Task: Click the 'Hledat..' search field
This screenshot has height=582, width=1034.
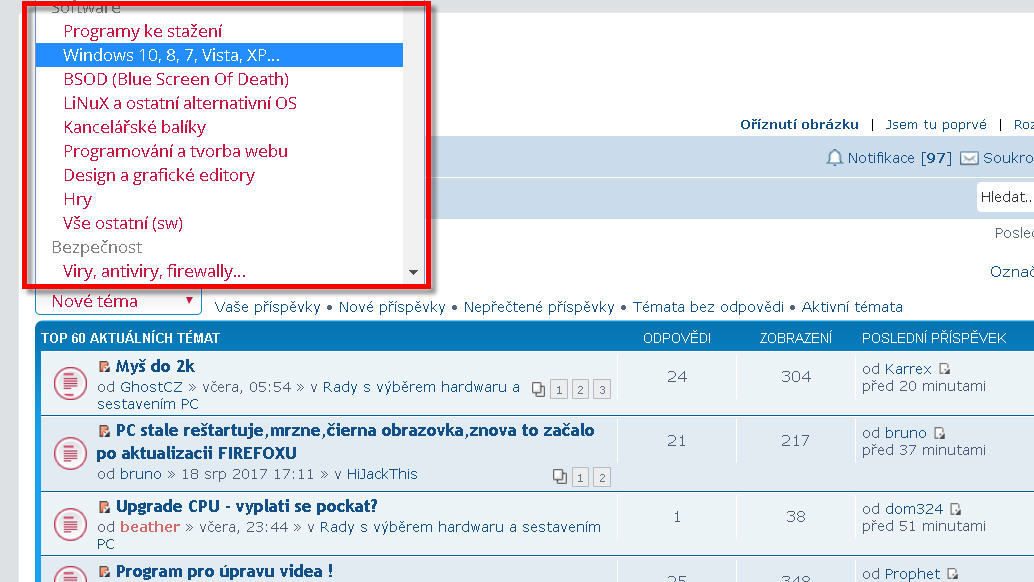Action: coord(1005,197)
